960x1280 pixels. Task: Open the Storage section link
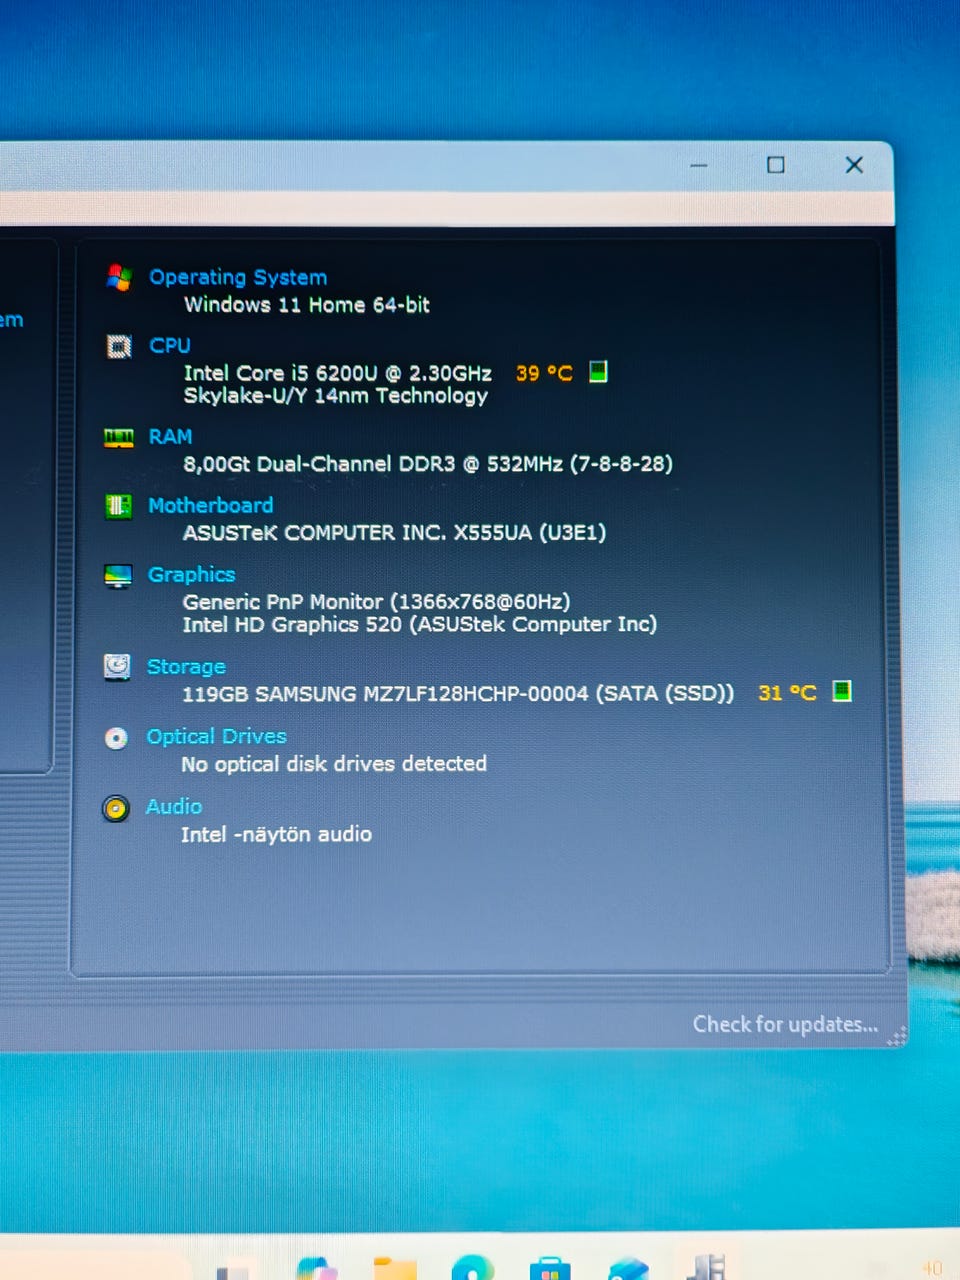[186, 666]
